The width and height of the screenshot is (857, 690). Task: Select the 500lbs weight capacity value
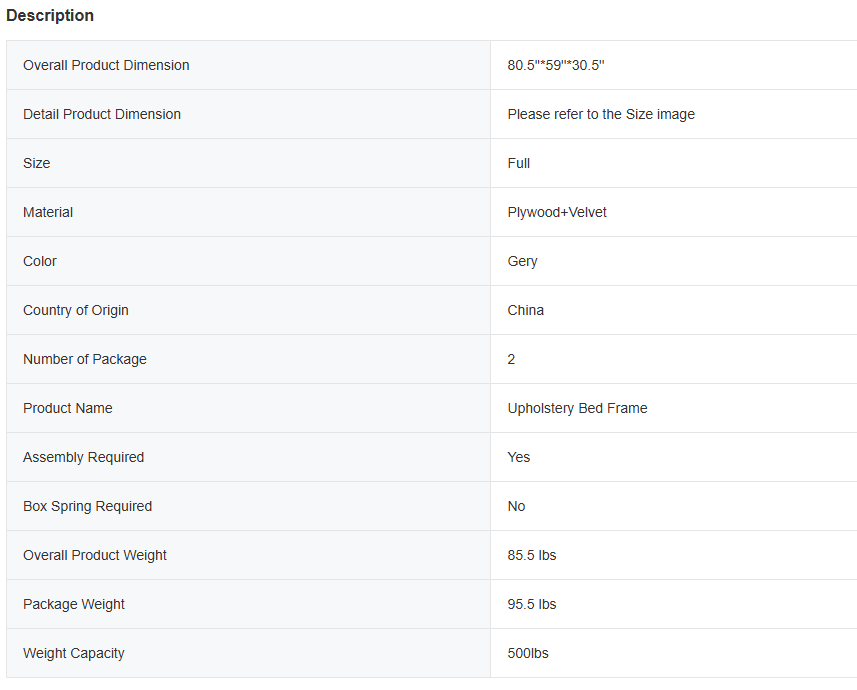pyautogui.click(x=528, y=653)
